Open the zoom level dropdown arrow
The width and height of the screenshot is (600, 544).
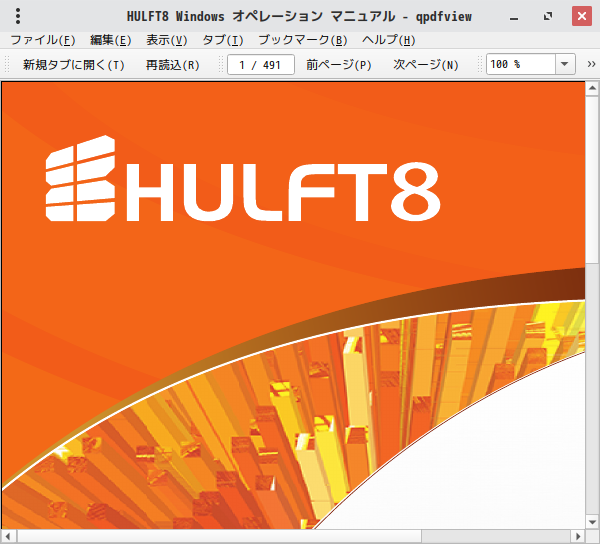point(565,64)
